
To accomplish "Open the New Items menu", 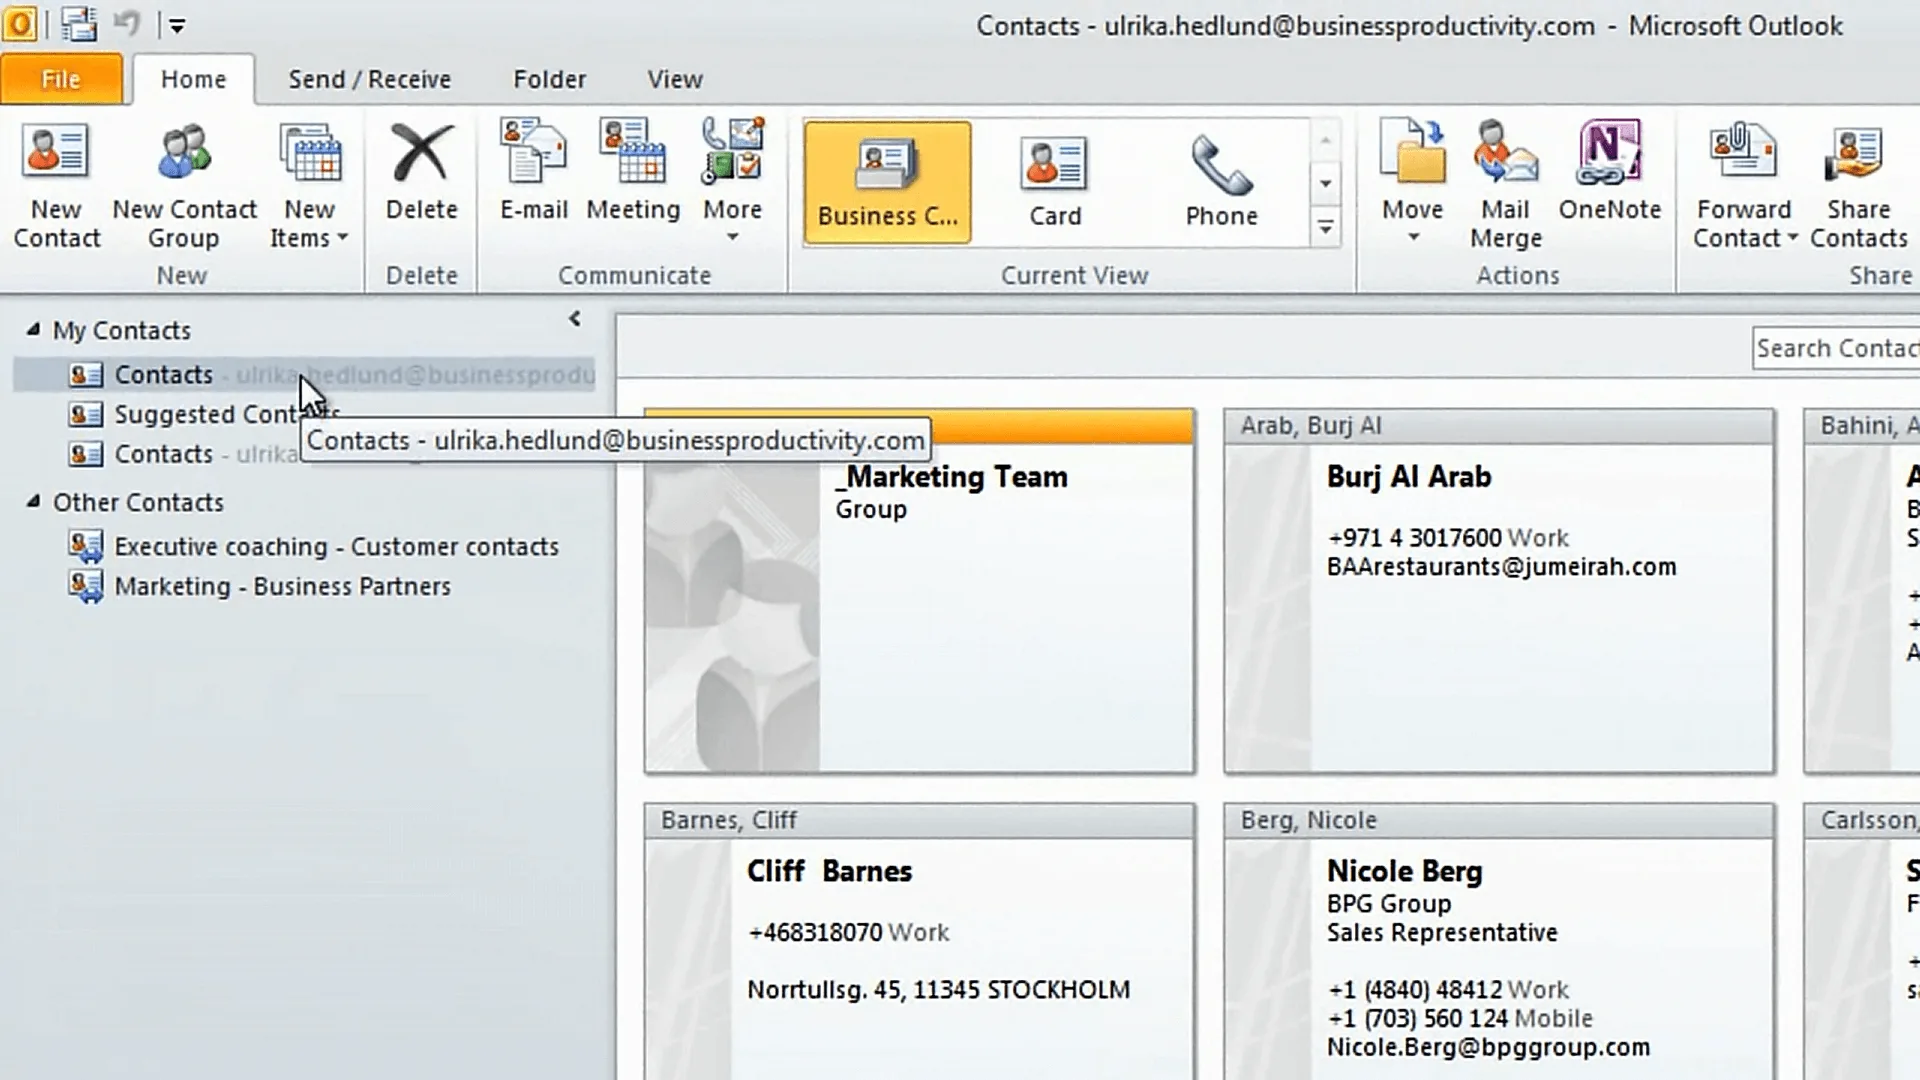I will click(309, 185).
